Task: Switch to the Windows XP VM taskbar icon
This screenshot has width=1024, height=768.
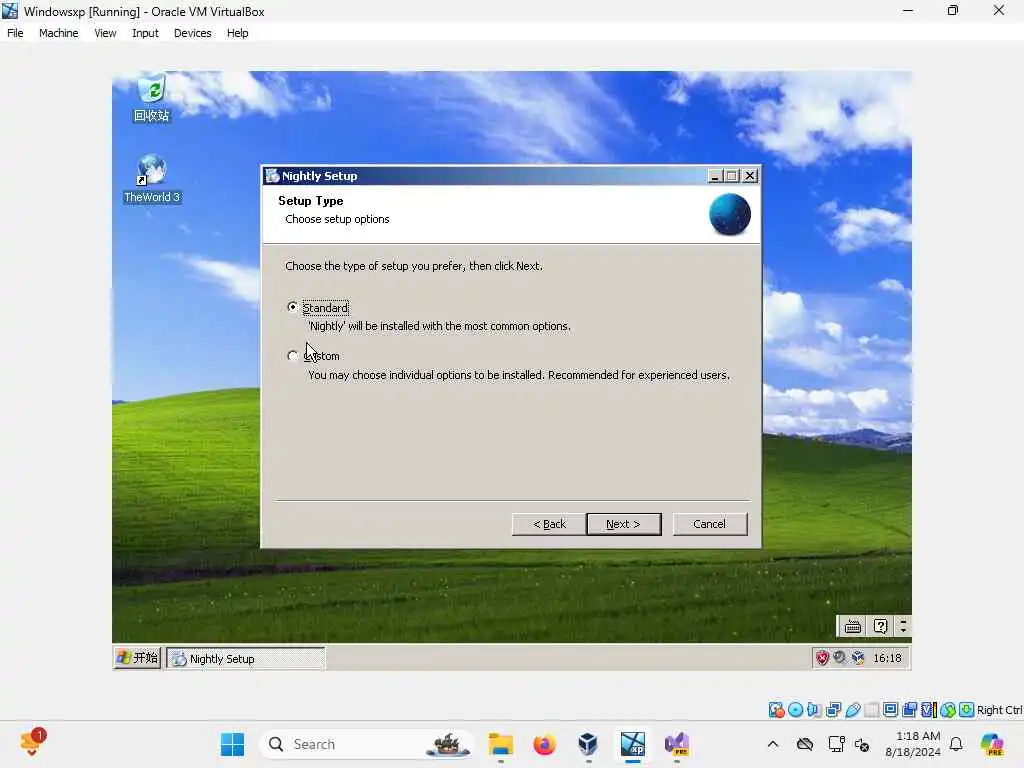Action: [632, 744]
